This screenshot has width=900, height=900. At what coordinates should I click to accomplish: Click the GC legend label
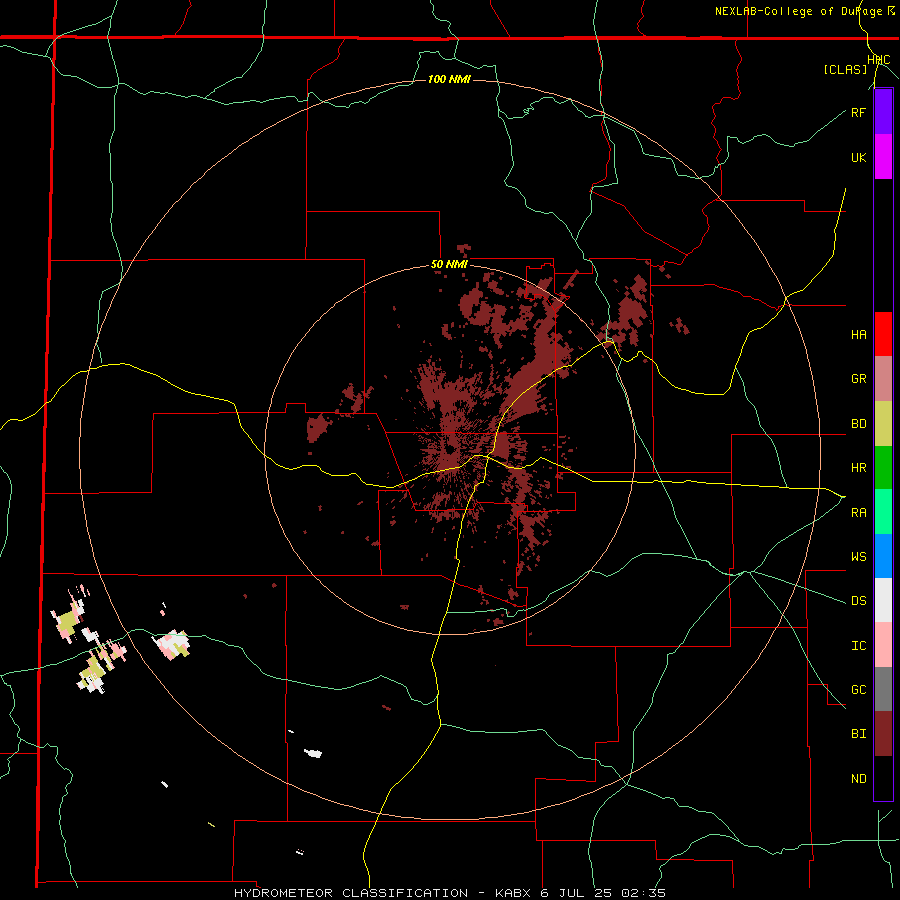[x=858, y=690]
